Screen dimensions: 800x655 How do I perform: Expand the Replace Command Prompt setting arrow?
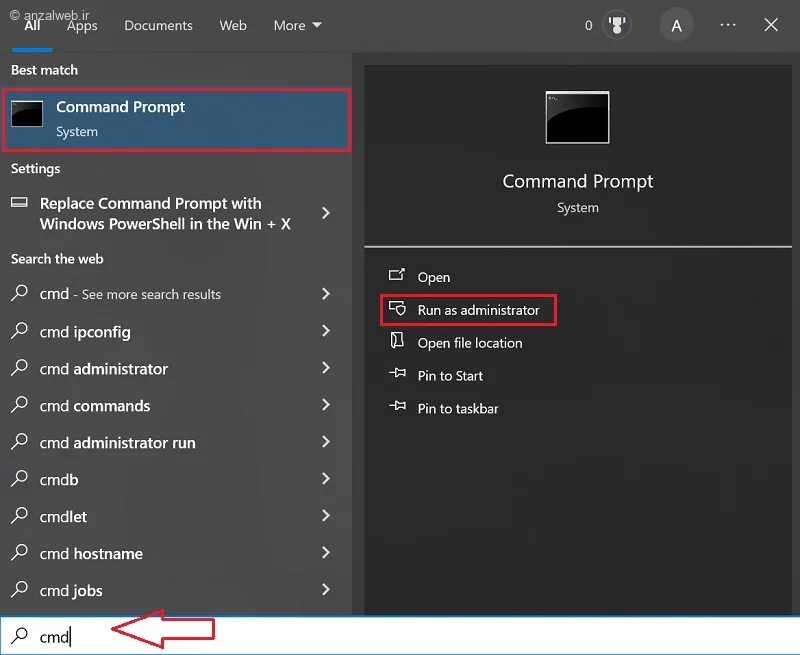(x=325, y=213)
